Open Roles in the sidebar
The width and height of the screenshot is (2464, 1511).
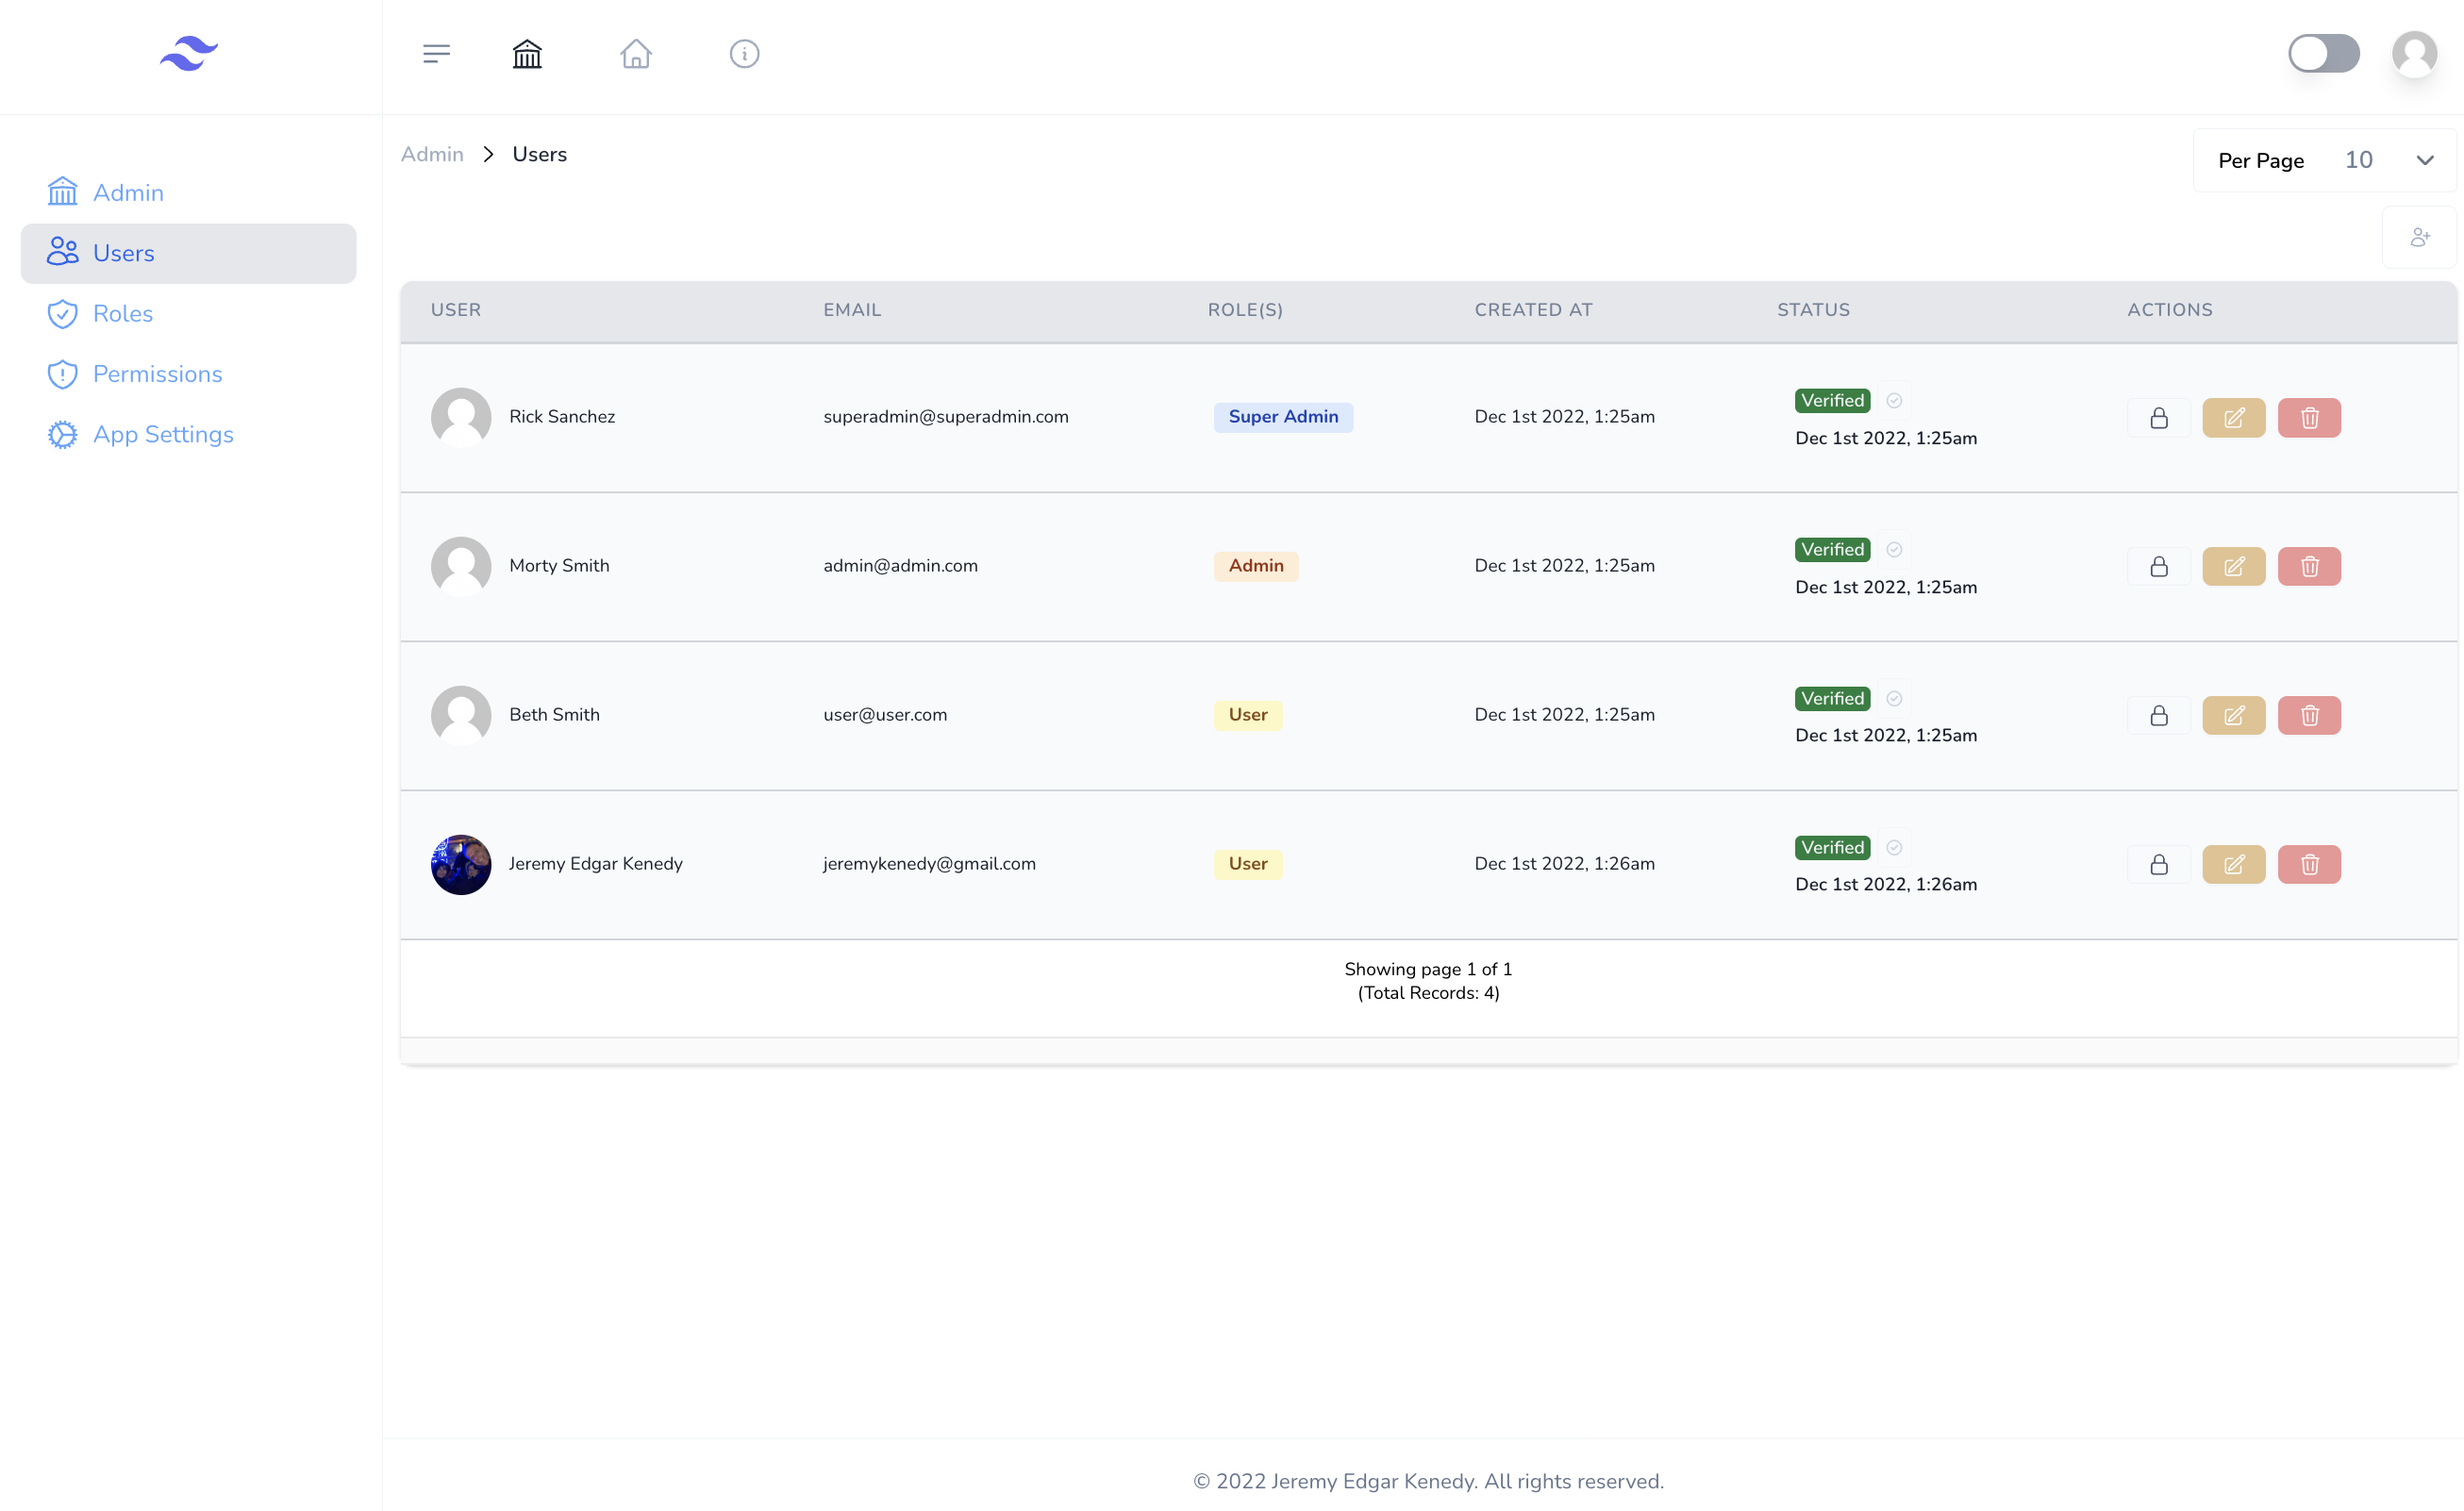pos(122,314)
